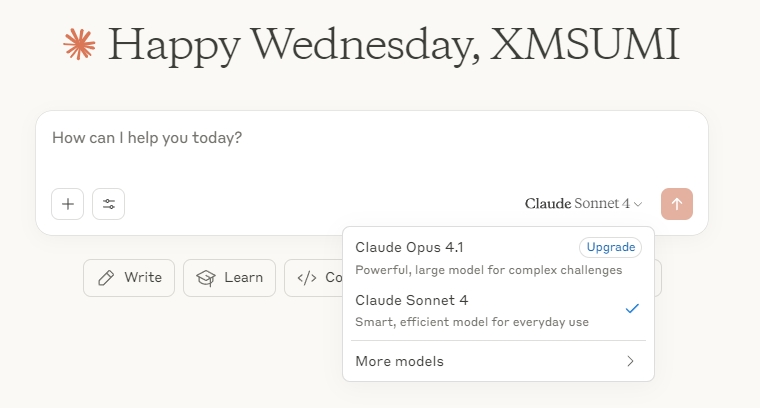Image resolution: width=760 pixels, height=408 pixels.
Task: Select the Claude Sonnet 4 model option
Action: [498, 311]
